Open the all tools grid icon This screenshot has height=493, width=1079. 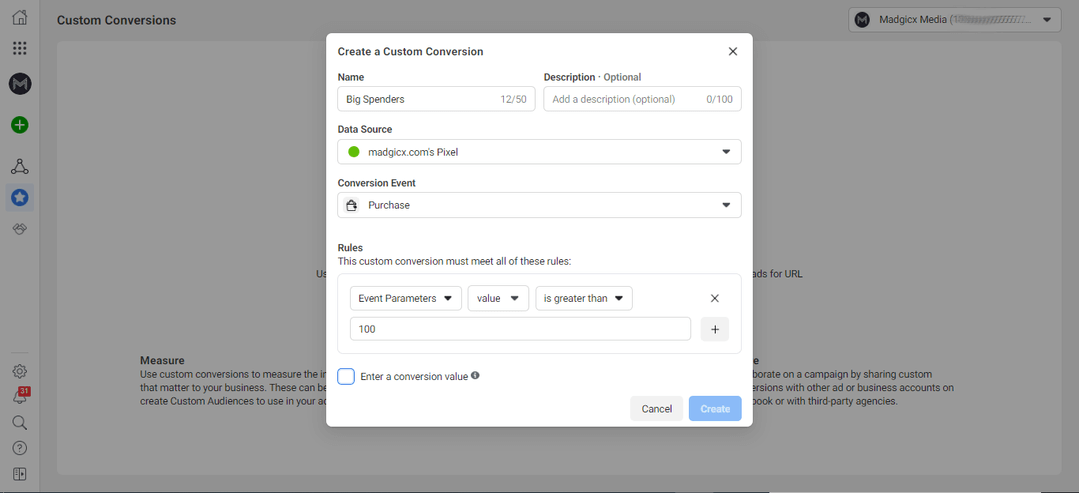click(20, 48)
